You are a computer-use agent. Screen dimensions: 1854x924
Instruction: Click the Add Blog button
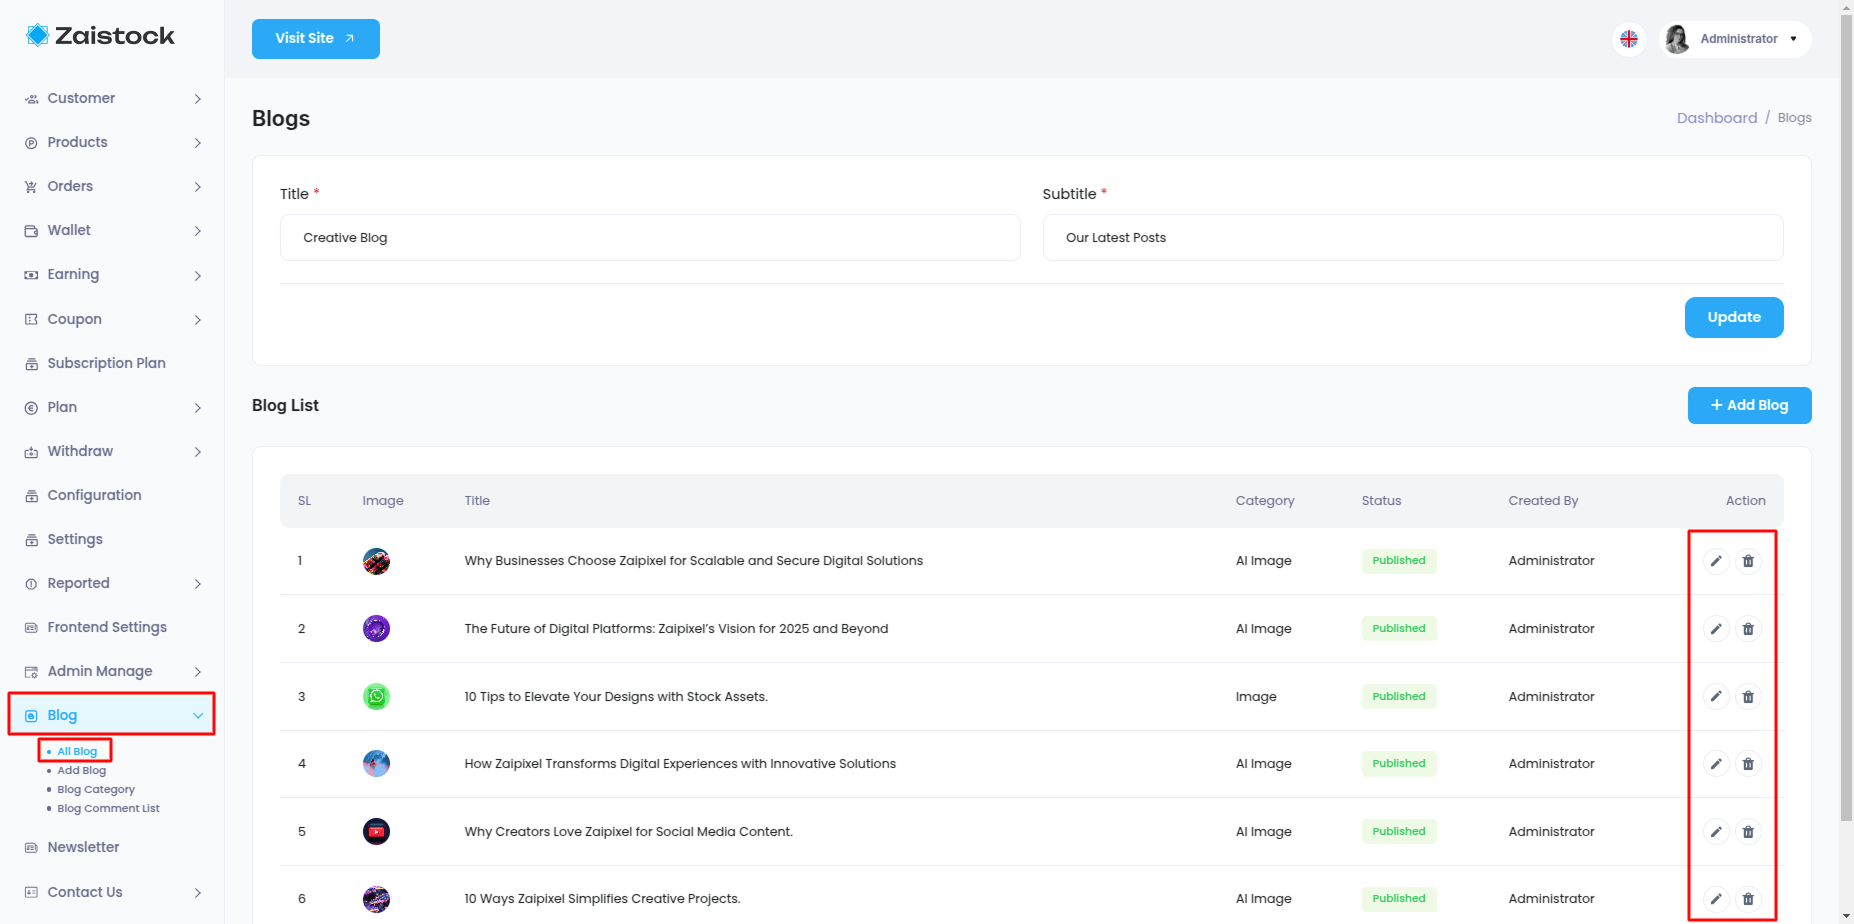[1749, 405]
